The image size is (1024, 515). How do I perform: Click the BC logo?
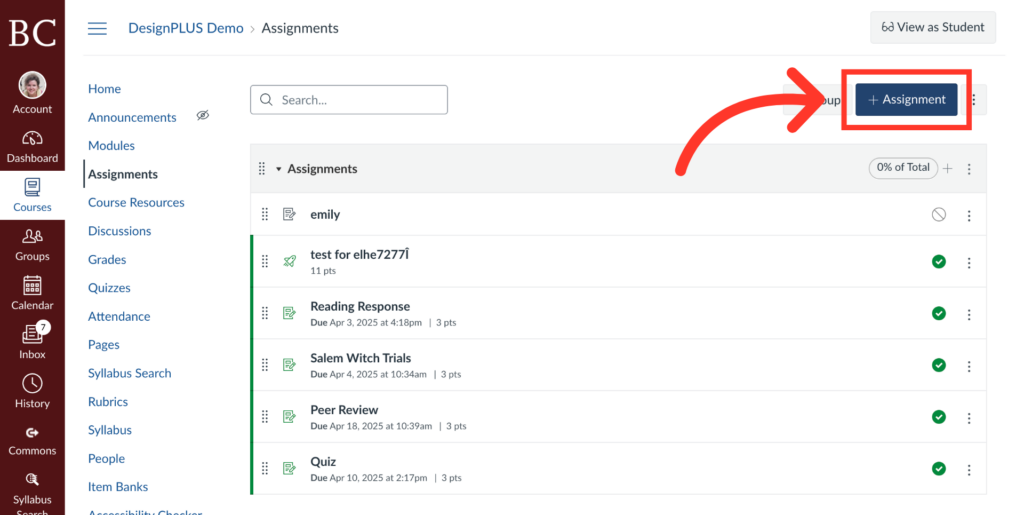click(x=32, y=31)
